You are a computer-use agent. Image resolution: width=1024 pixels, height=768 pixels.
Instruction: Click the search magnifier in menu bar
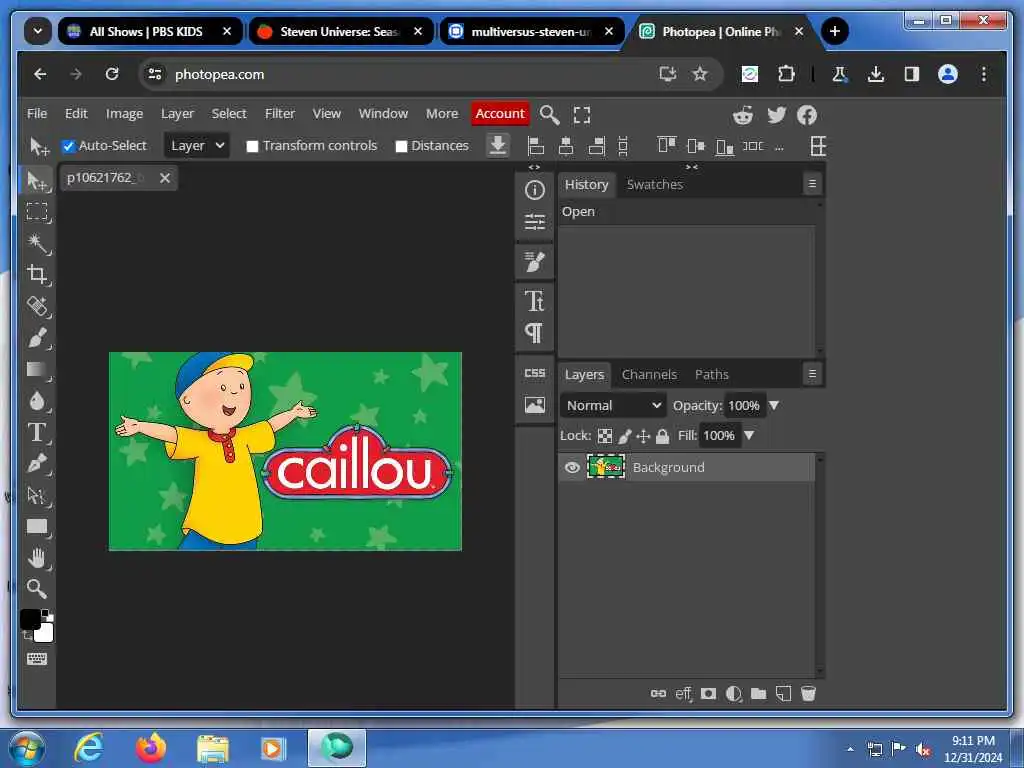coord(549,115)
